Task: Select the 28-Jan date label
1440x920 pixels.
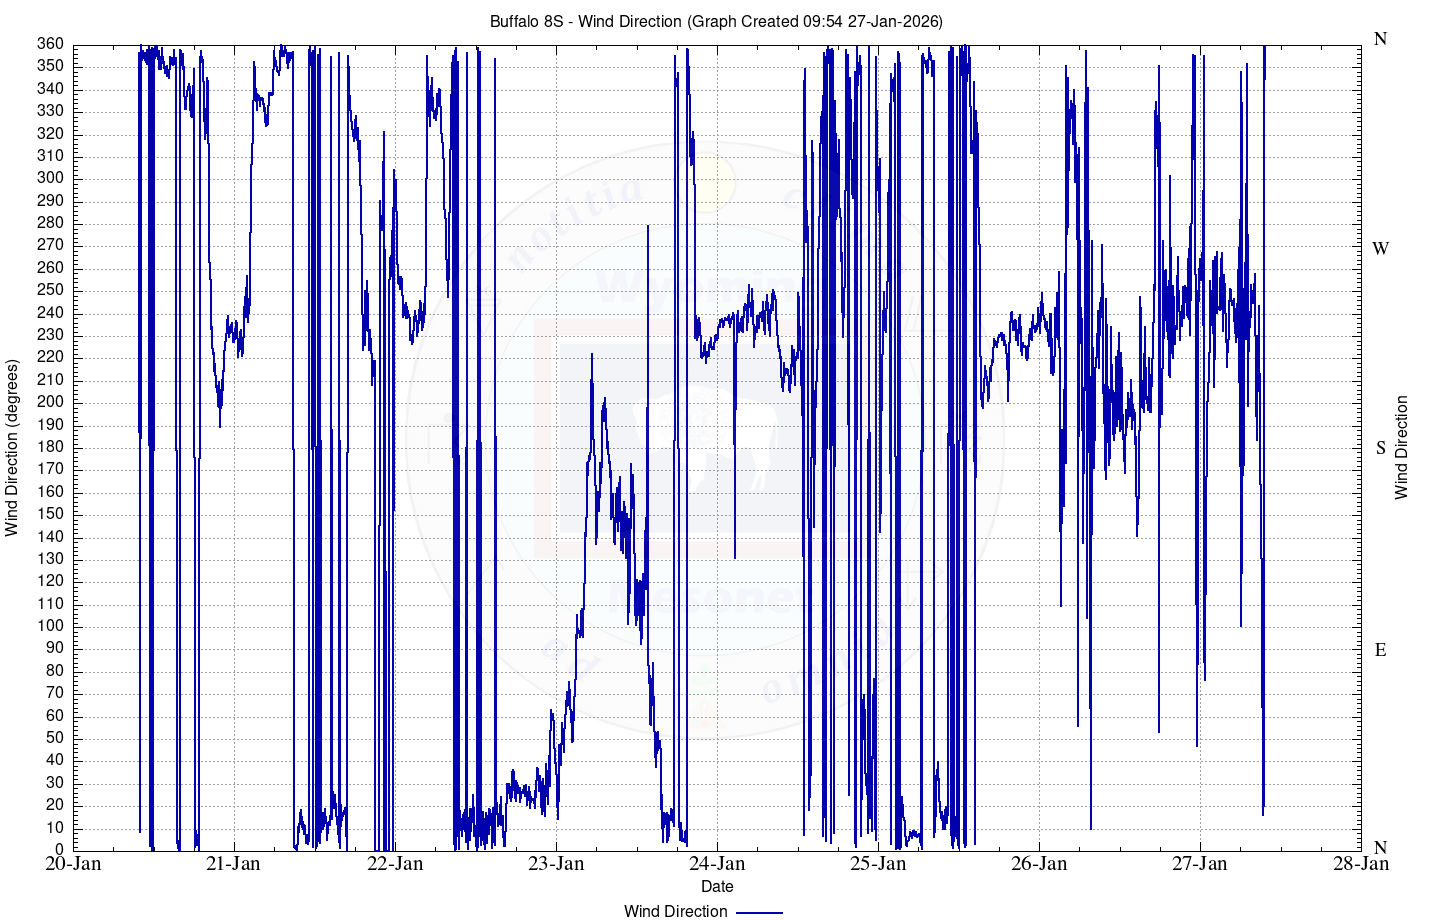Action: click(x=1361, y=864)
